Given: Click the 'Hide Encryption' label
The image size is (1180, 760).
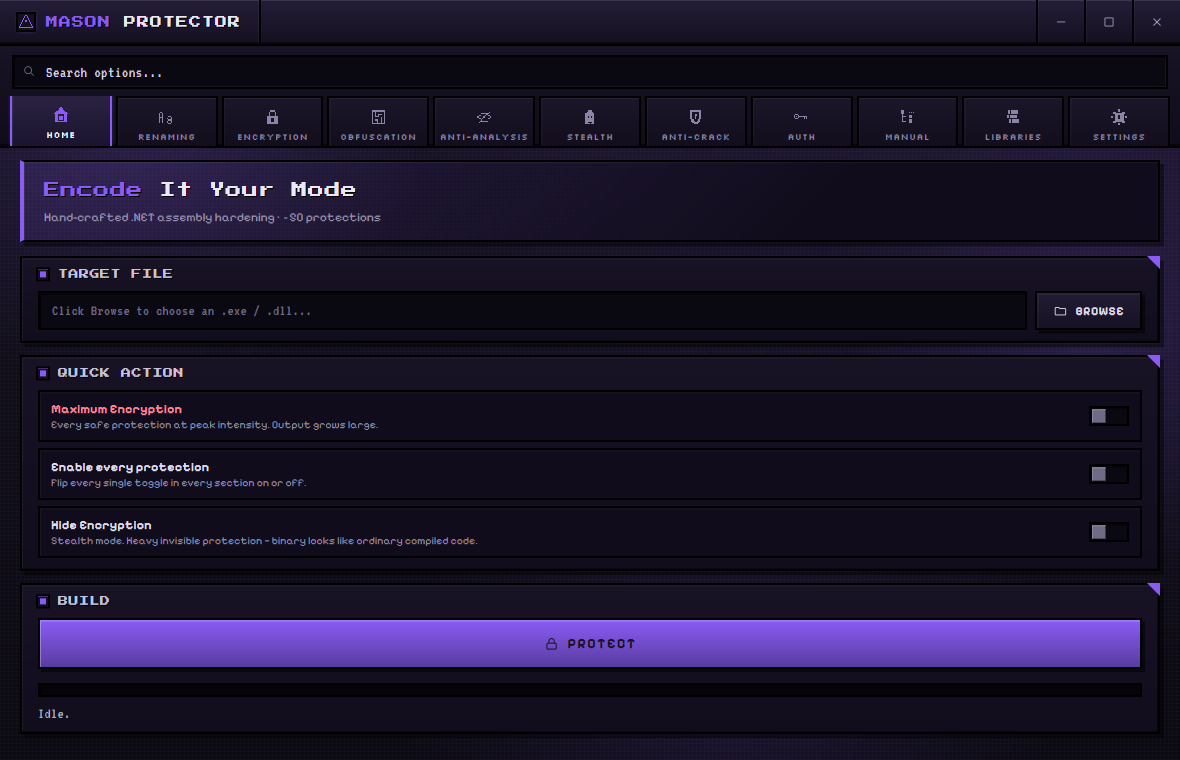Looking at the screenshot, I should tap(102, 525).
